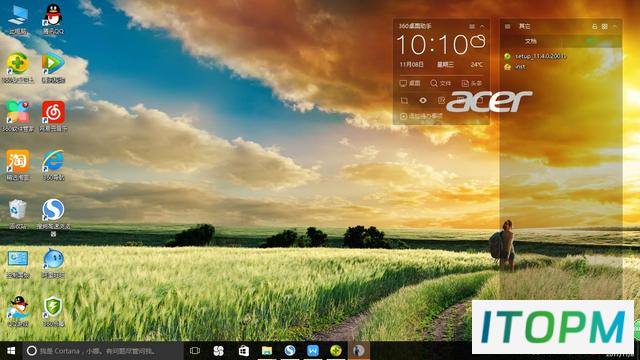Collapse the 360 desktop assistant widget
Viewport: 640px width, 360px height.
click(x=482, y=26)
